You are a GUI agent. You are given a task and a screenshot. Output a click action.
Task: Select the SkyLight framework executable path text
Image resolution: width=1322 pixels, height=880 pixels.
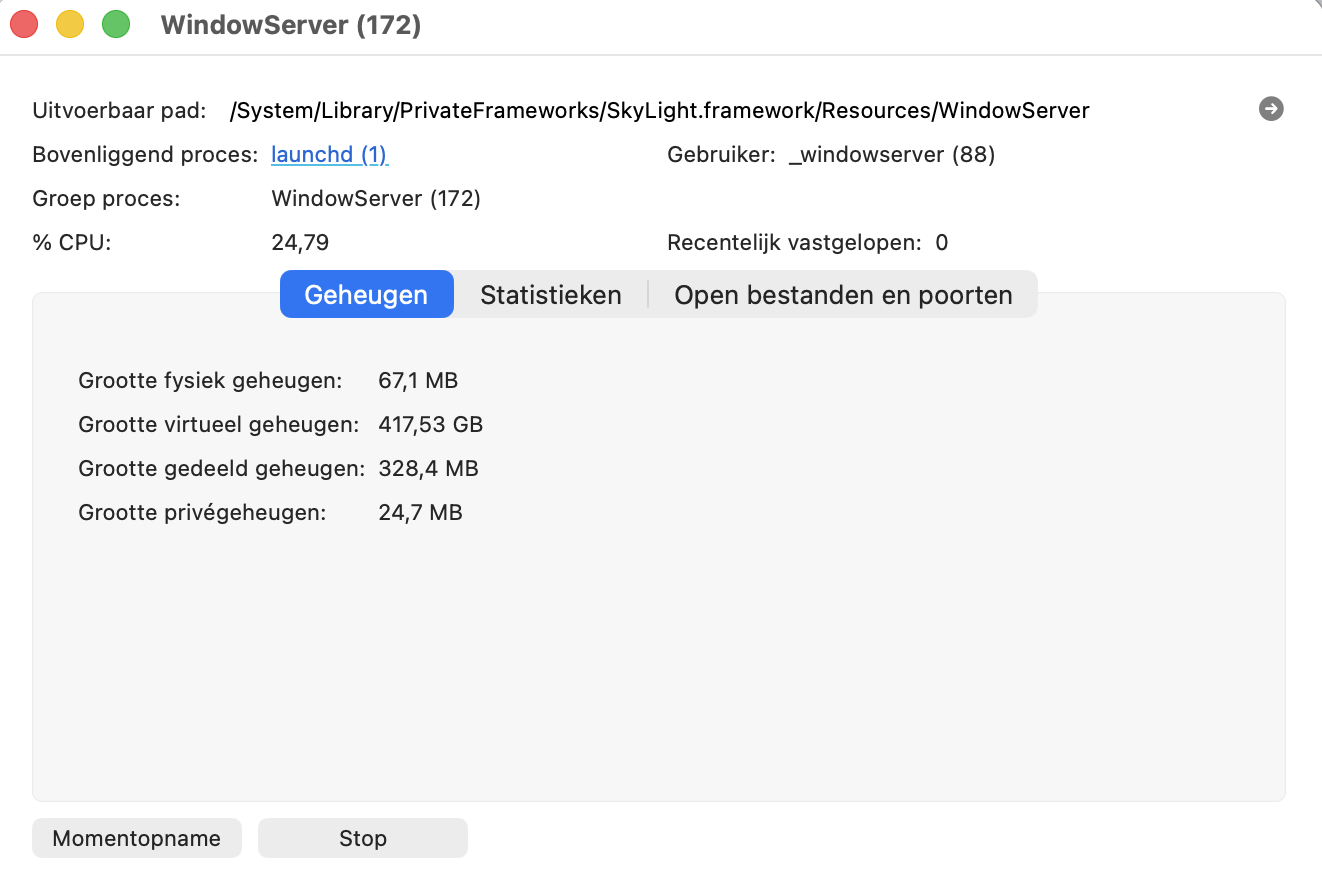click(660, 110)
